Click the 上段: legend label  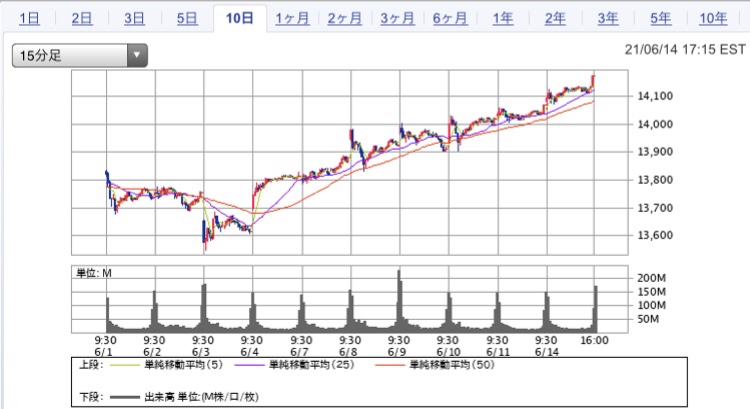pyautogui.click(x=91, y=365)
